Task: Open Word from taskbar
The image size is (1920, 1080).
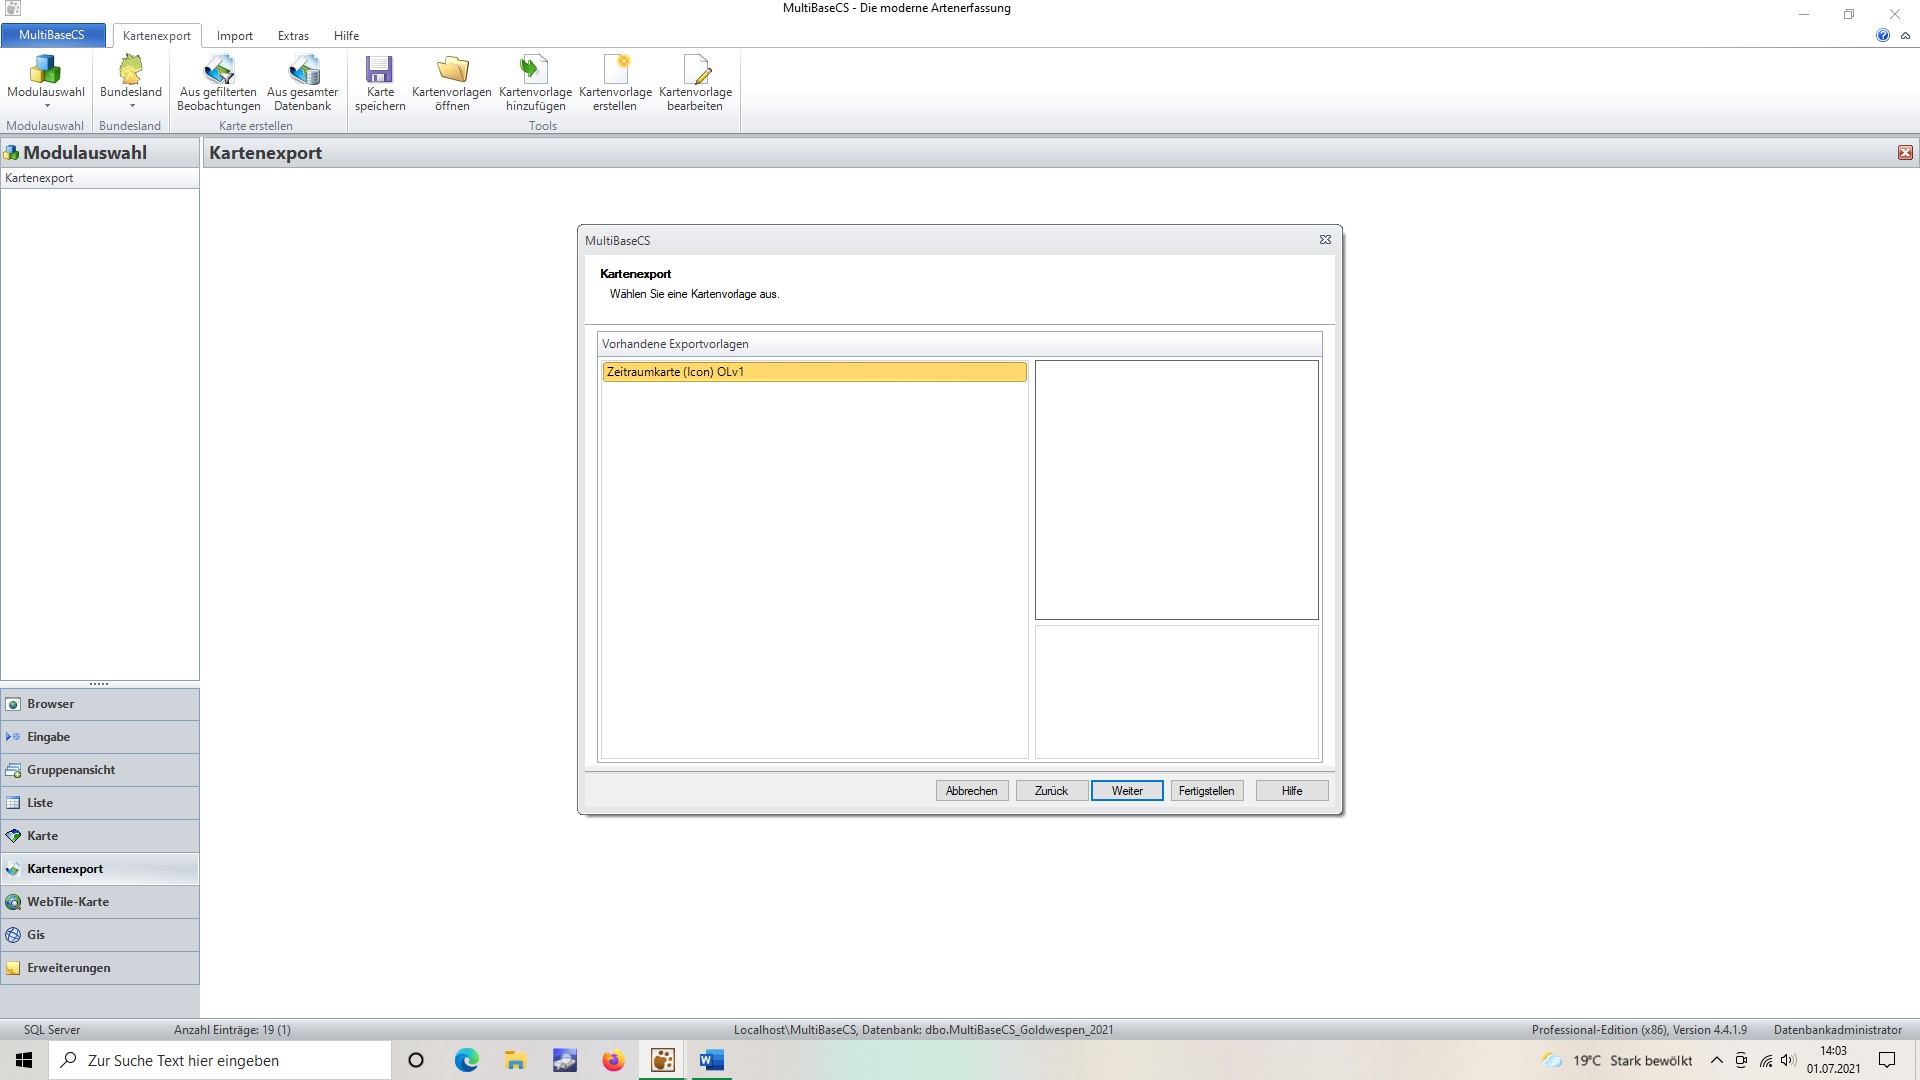Action: click(x=711, y=1060)
